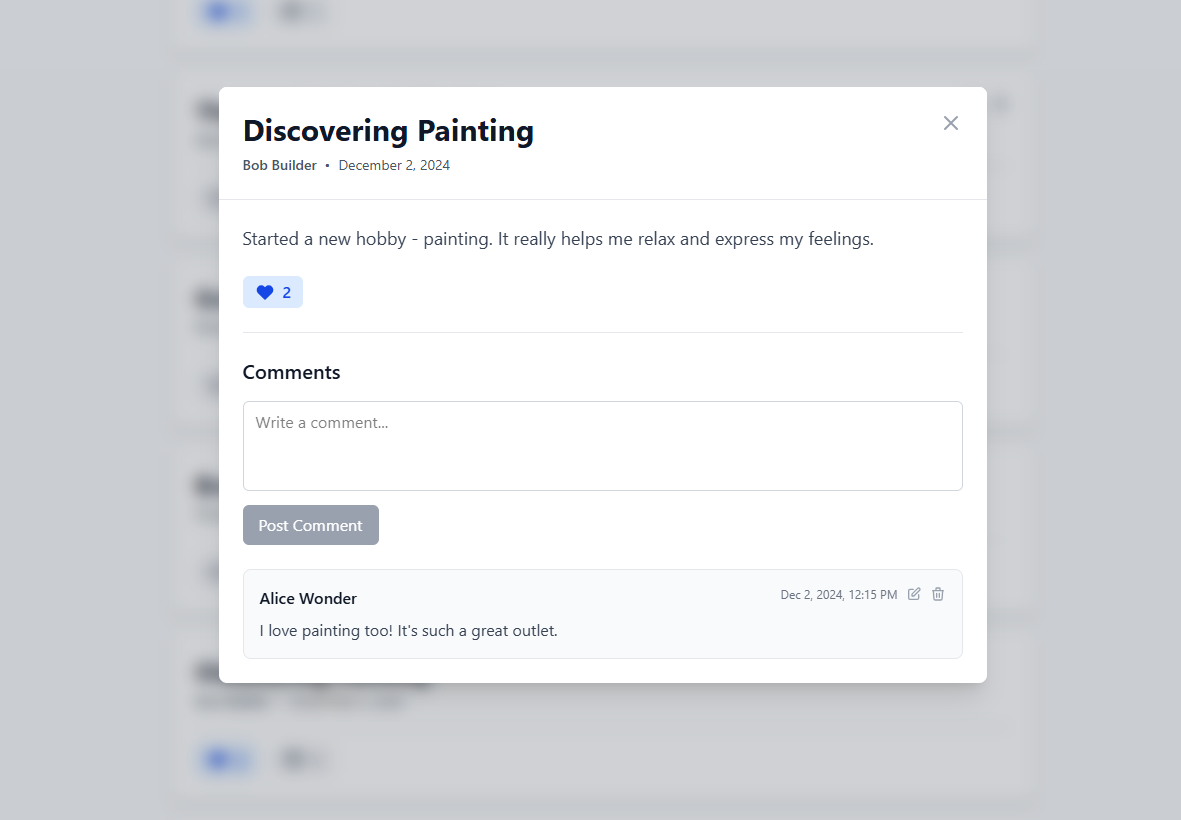Click the Alice Wonder commenter name
1181x820 pixels.
(x=308, y=598)
